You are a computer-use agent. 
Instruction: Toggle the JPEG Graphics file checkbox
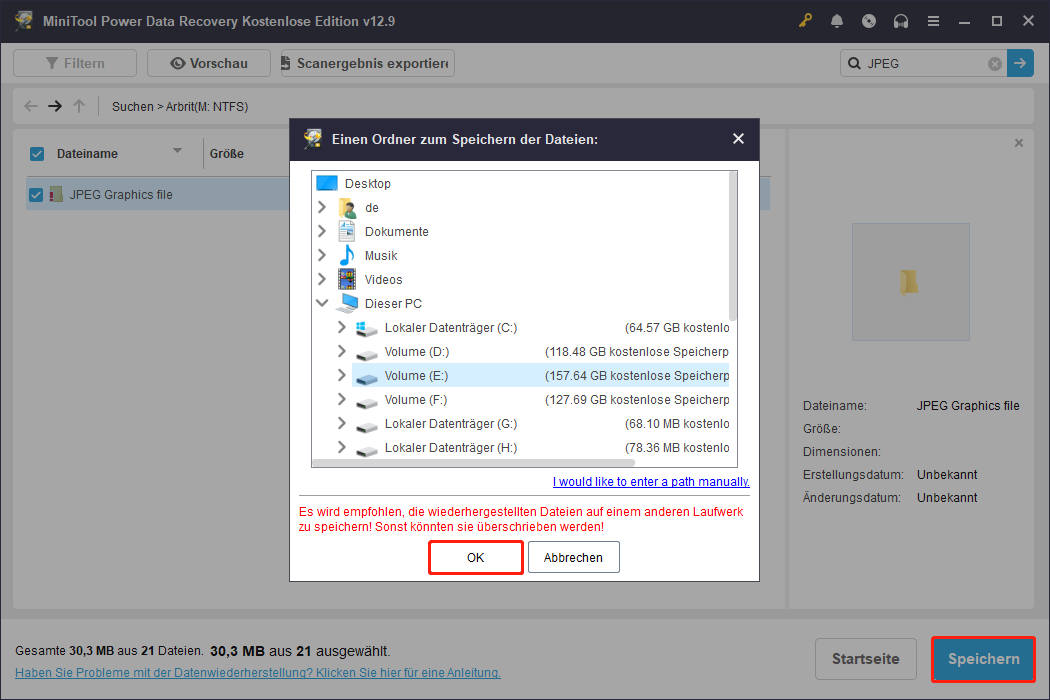tap(35, 194)
